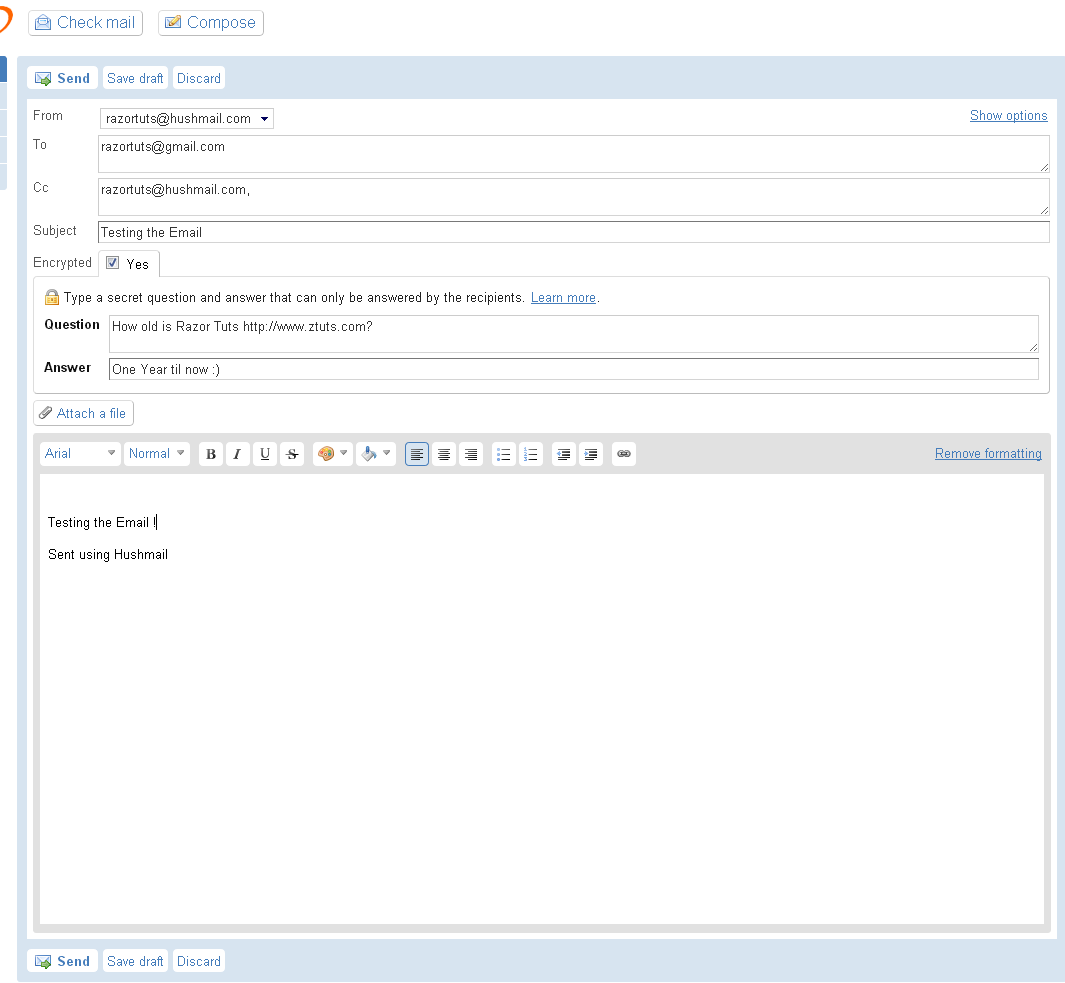Align text left
1065x983 pixels.
pos(417,454)
